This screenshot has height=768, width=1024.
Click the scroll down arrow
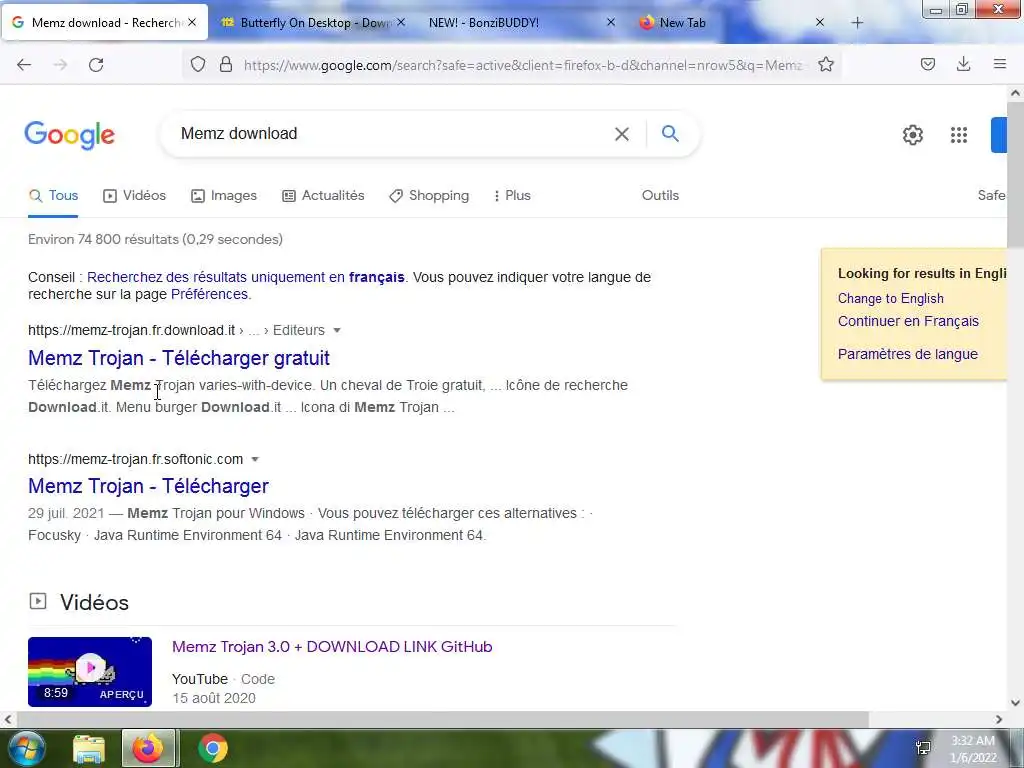tap(1015, 703)
